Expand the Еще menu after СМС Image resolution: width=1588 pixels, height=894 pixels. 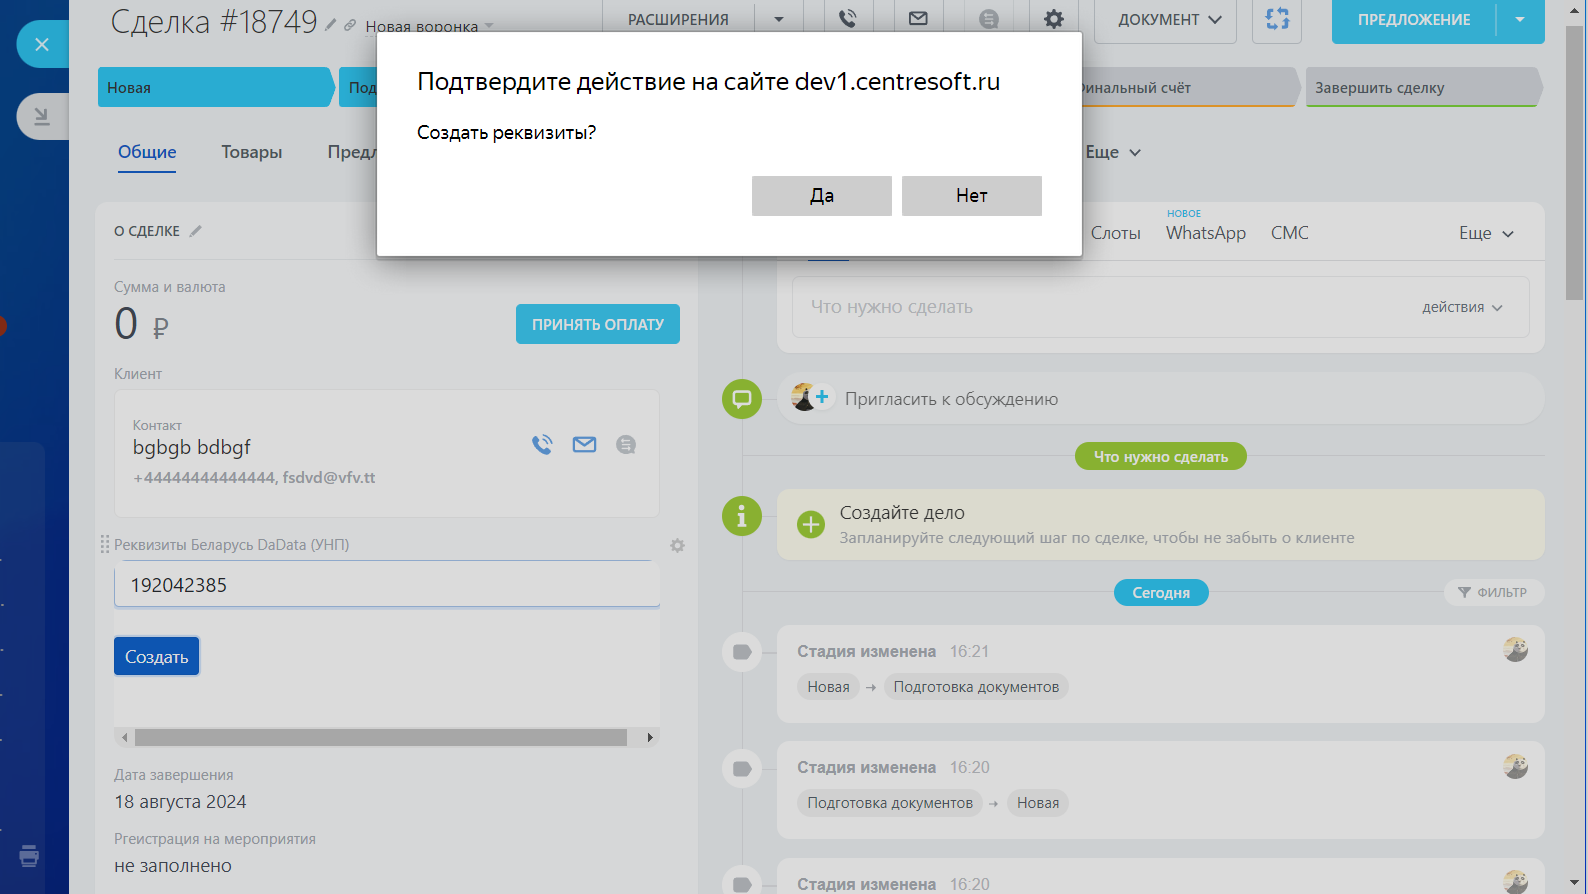point(1487,233)
